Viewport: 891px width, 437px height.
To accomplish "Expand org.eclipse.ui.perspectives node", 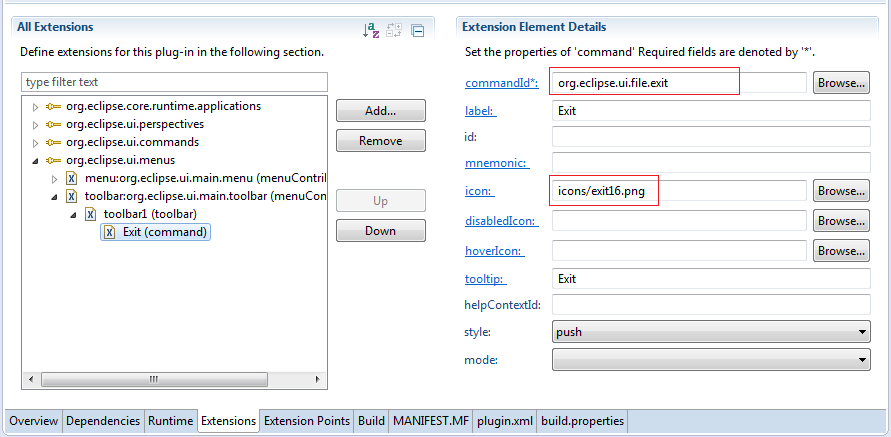I will click(x=35, y=125).
